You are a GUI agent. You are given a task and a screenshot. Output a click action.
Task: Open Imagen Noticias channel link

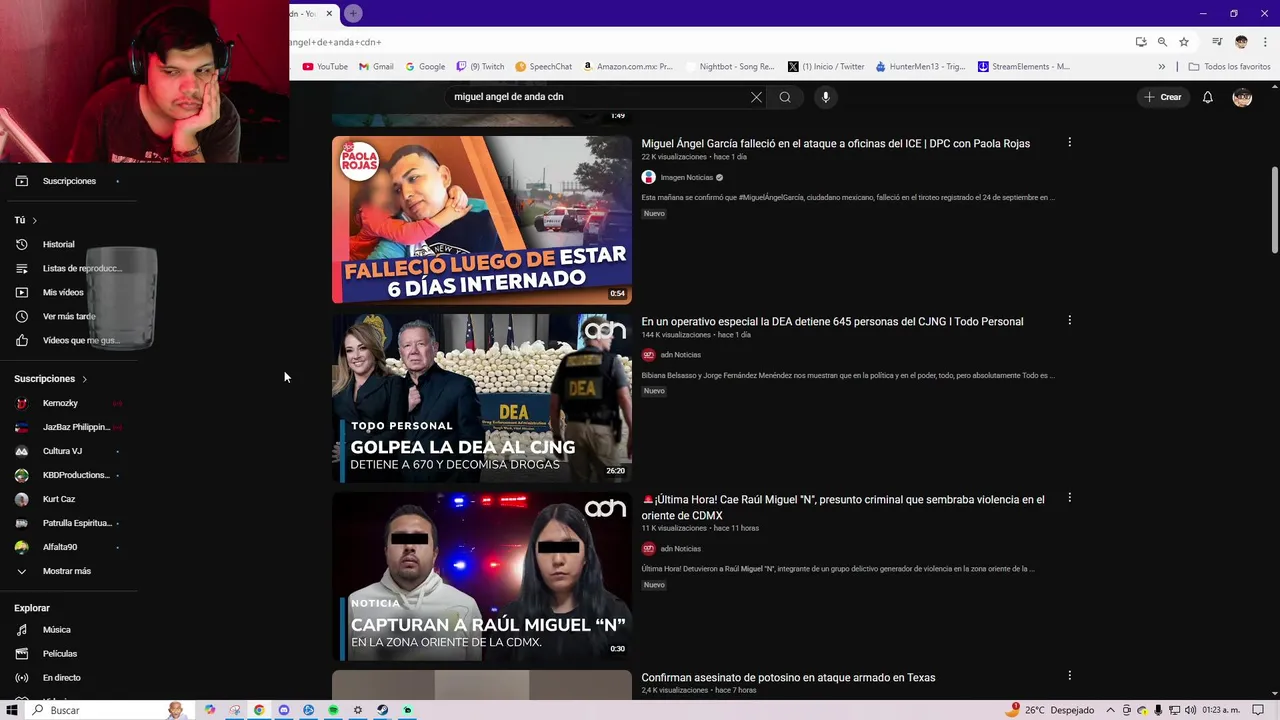point(685,177)
